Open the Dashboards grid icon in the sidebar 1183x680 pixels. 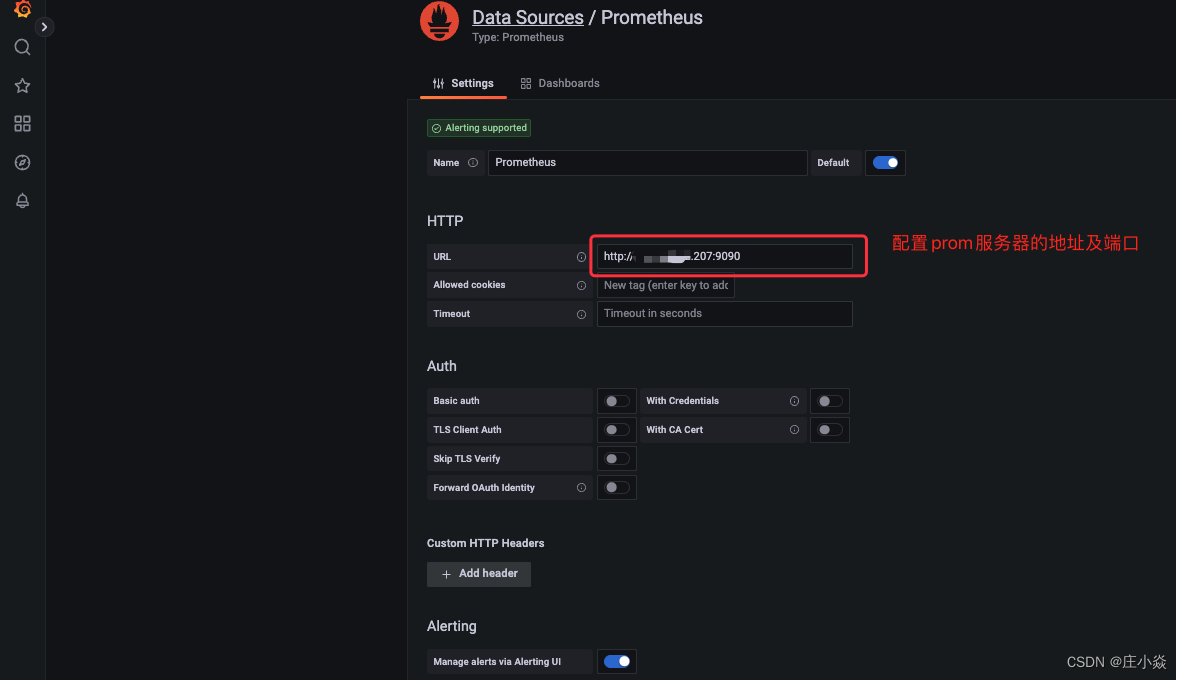[x=23, y=124]
